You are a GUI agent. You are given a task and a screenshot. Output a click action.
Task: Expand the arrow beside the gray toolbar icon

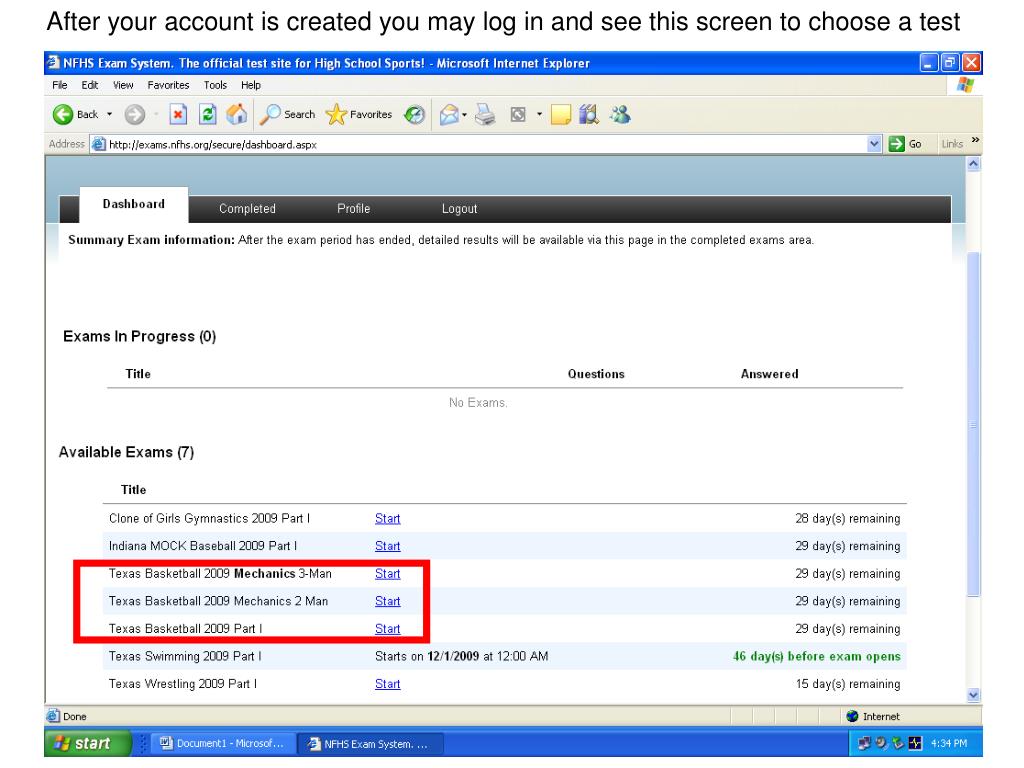point(539,114)
